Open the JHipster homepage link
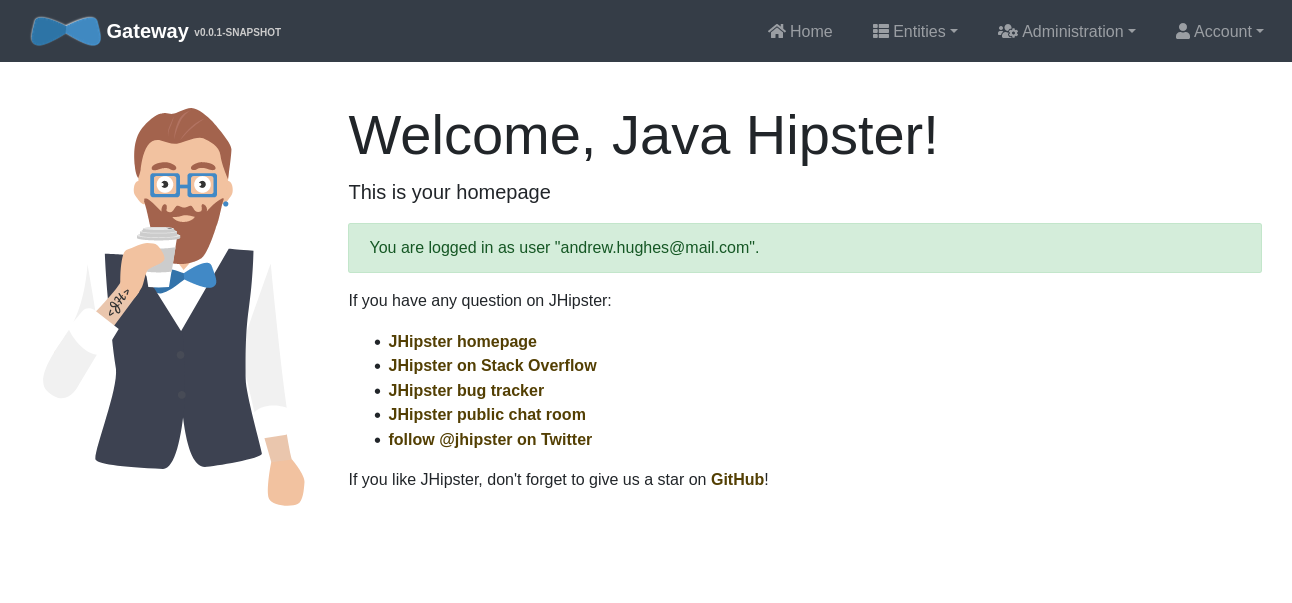Screen dimensions: 1292x603 pyautogui.click(x=462, y=342)
